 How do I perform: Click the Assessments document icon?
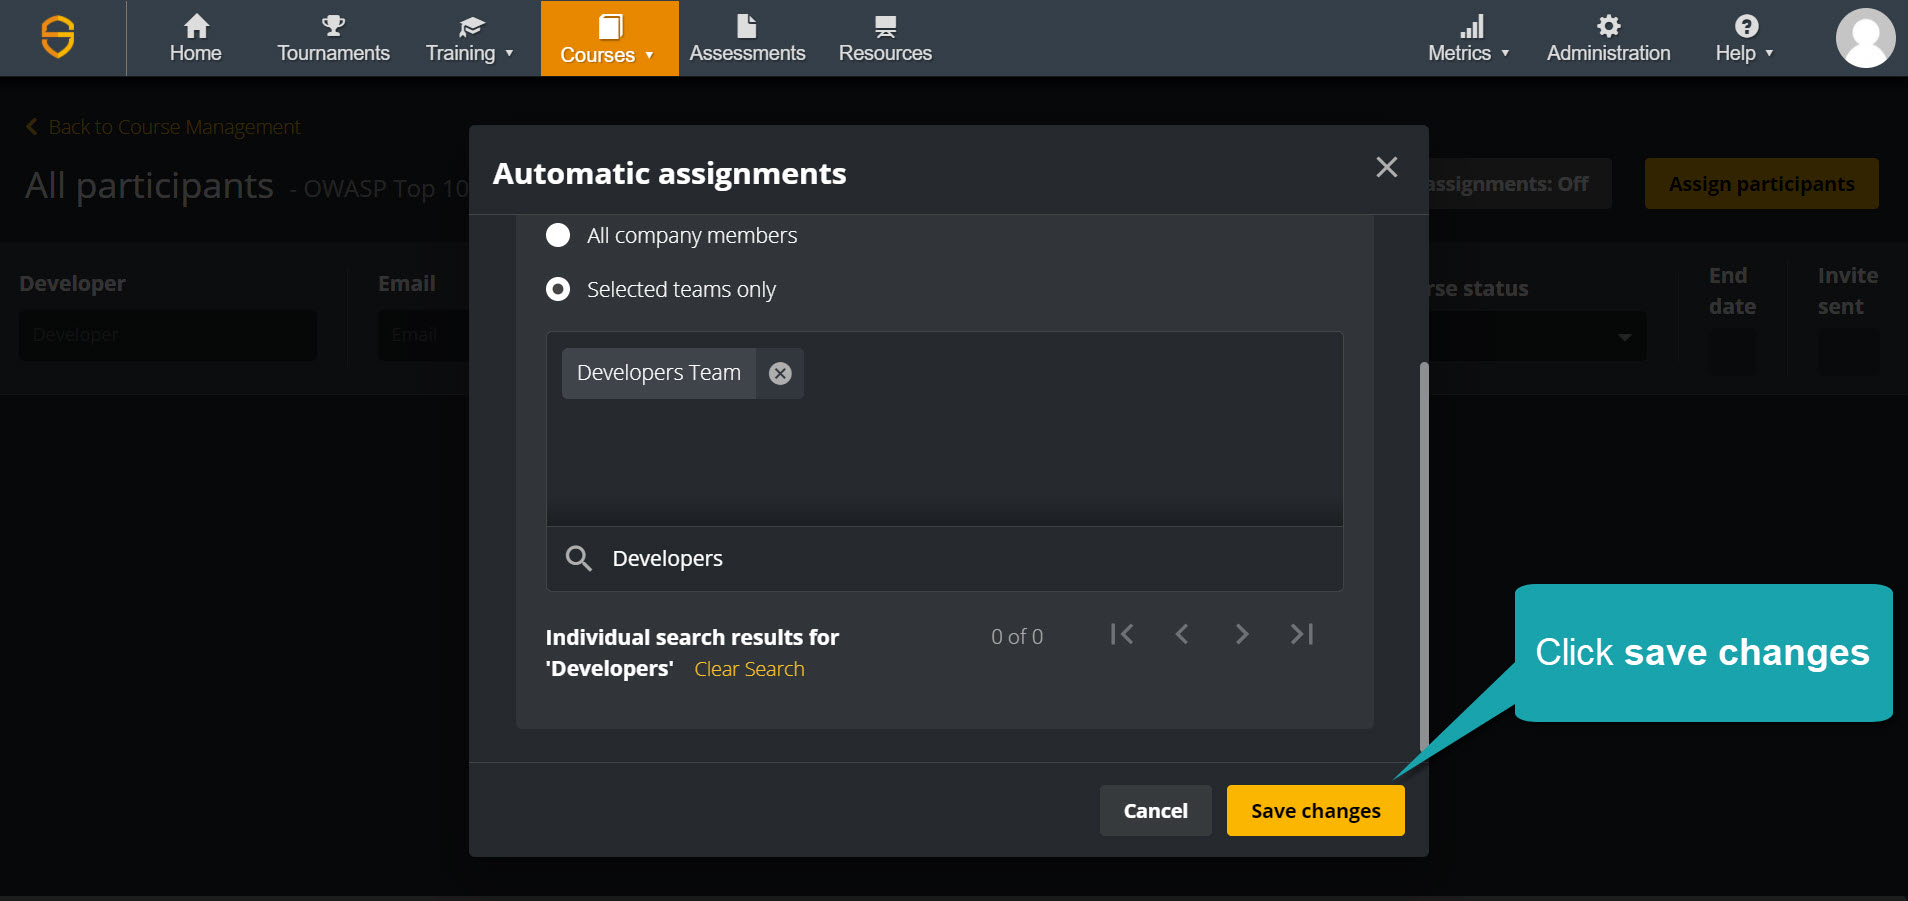point(747,25)
